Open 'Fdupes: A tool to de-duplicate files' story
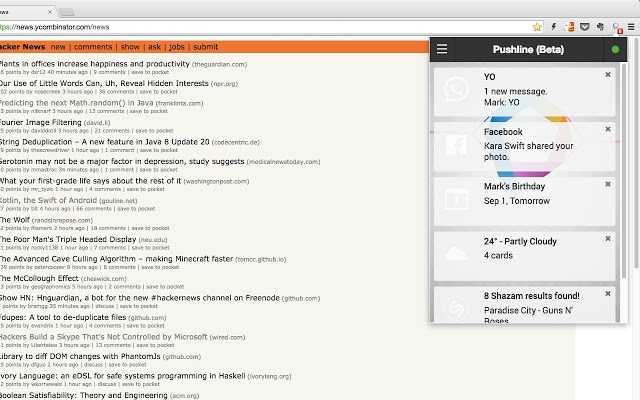Screen dimensions: 640x400 pos(63,317)
